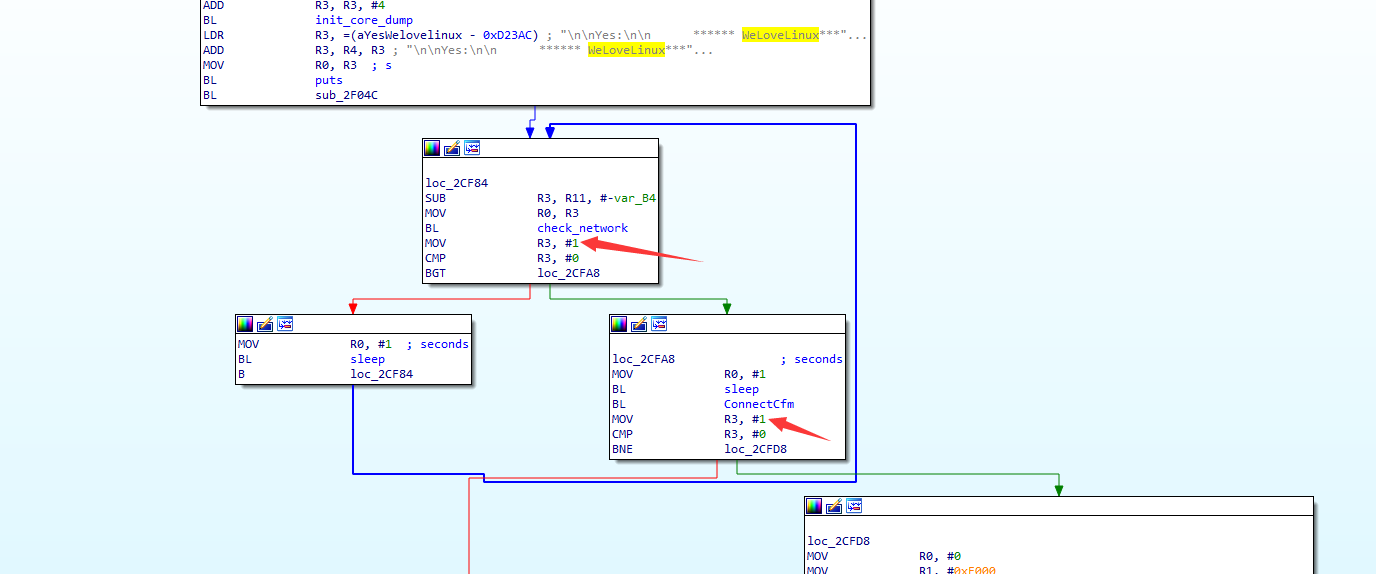Screen dimensions: 1376x574
Task: Open color picker on loc_2CFD8 block header
Action: (815, 506)
